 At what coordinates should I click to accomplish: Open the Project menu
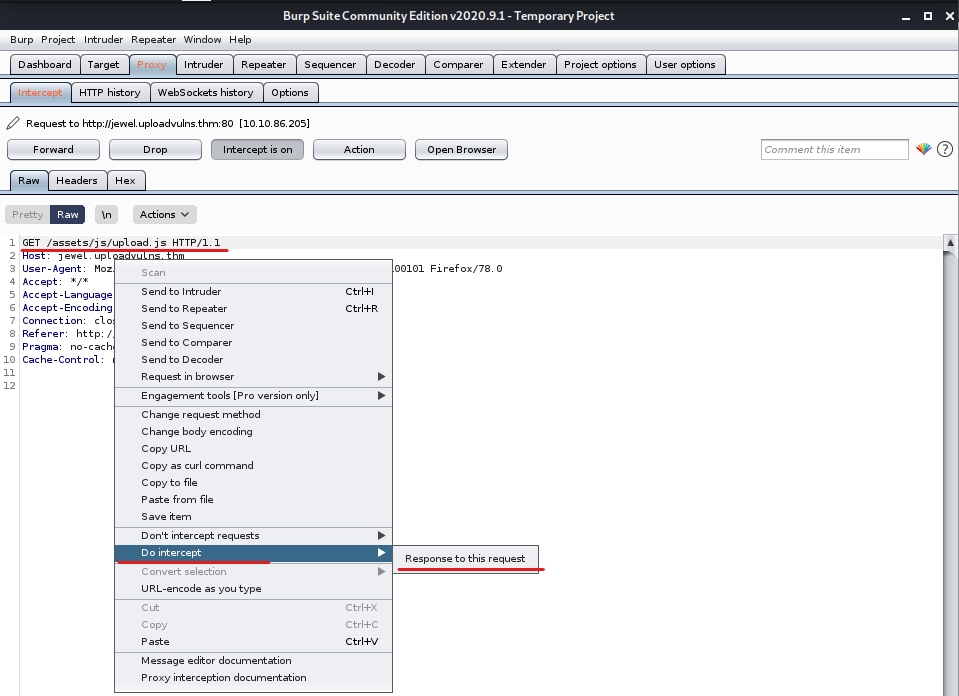coord(58,39)
